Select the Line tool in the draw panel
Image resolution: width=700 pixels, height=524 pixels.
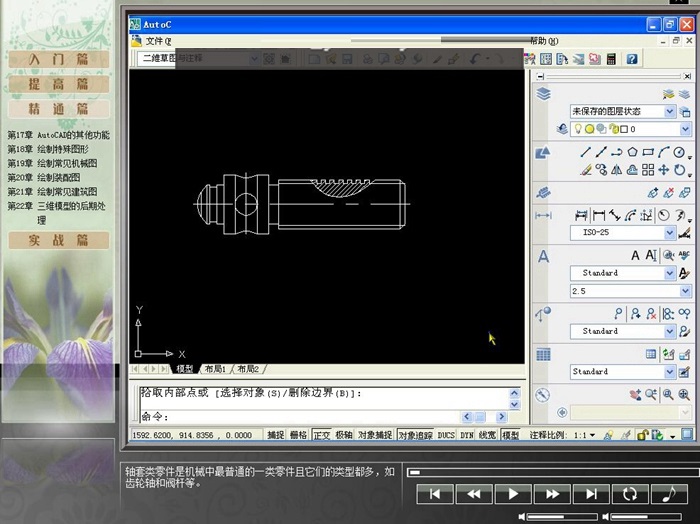click(586, 152)
